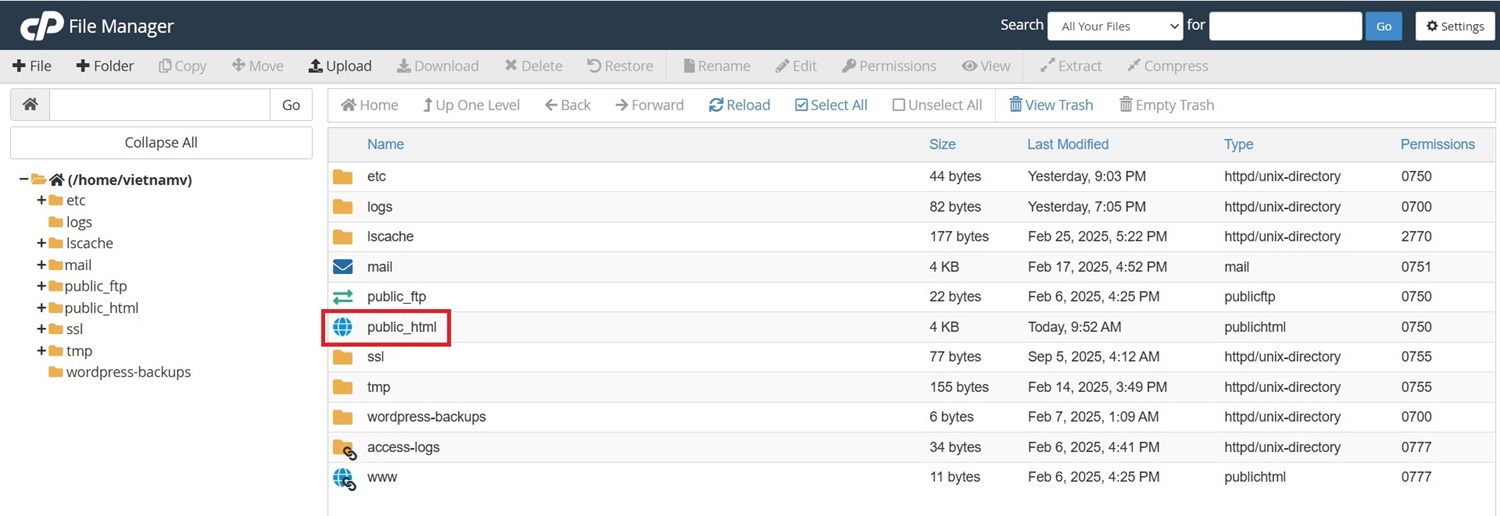Expand the mail folder in tree

(x=42, y=265)
